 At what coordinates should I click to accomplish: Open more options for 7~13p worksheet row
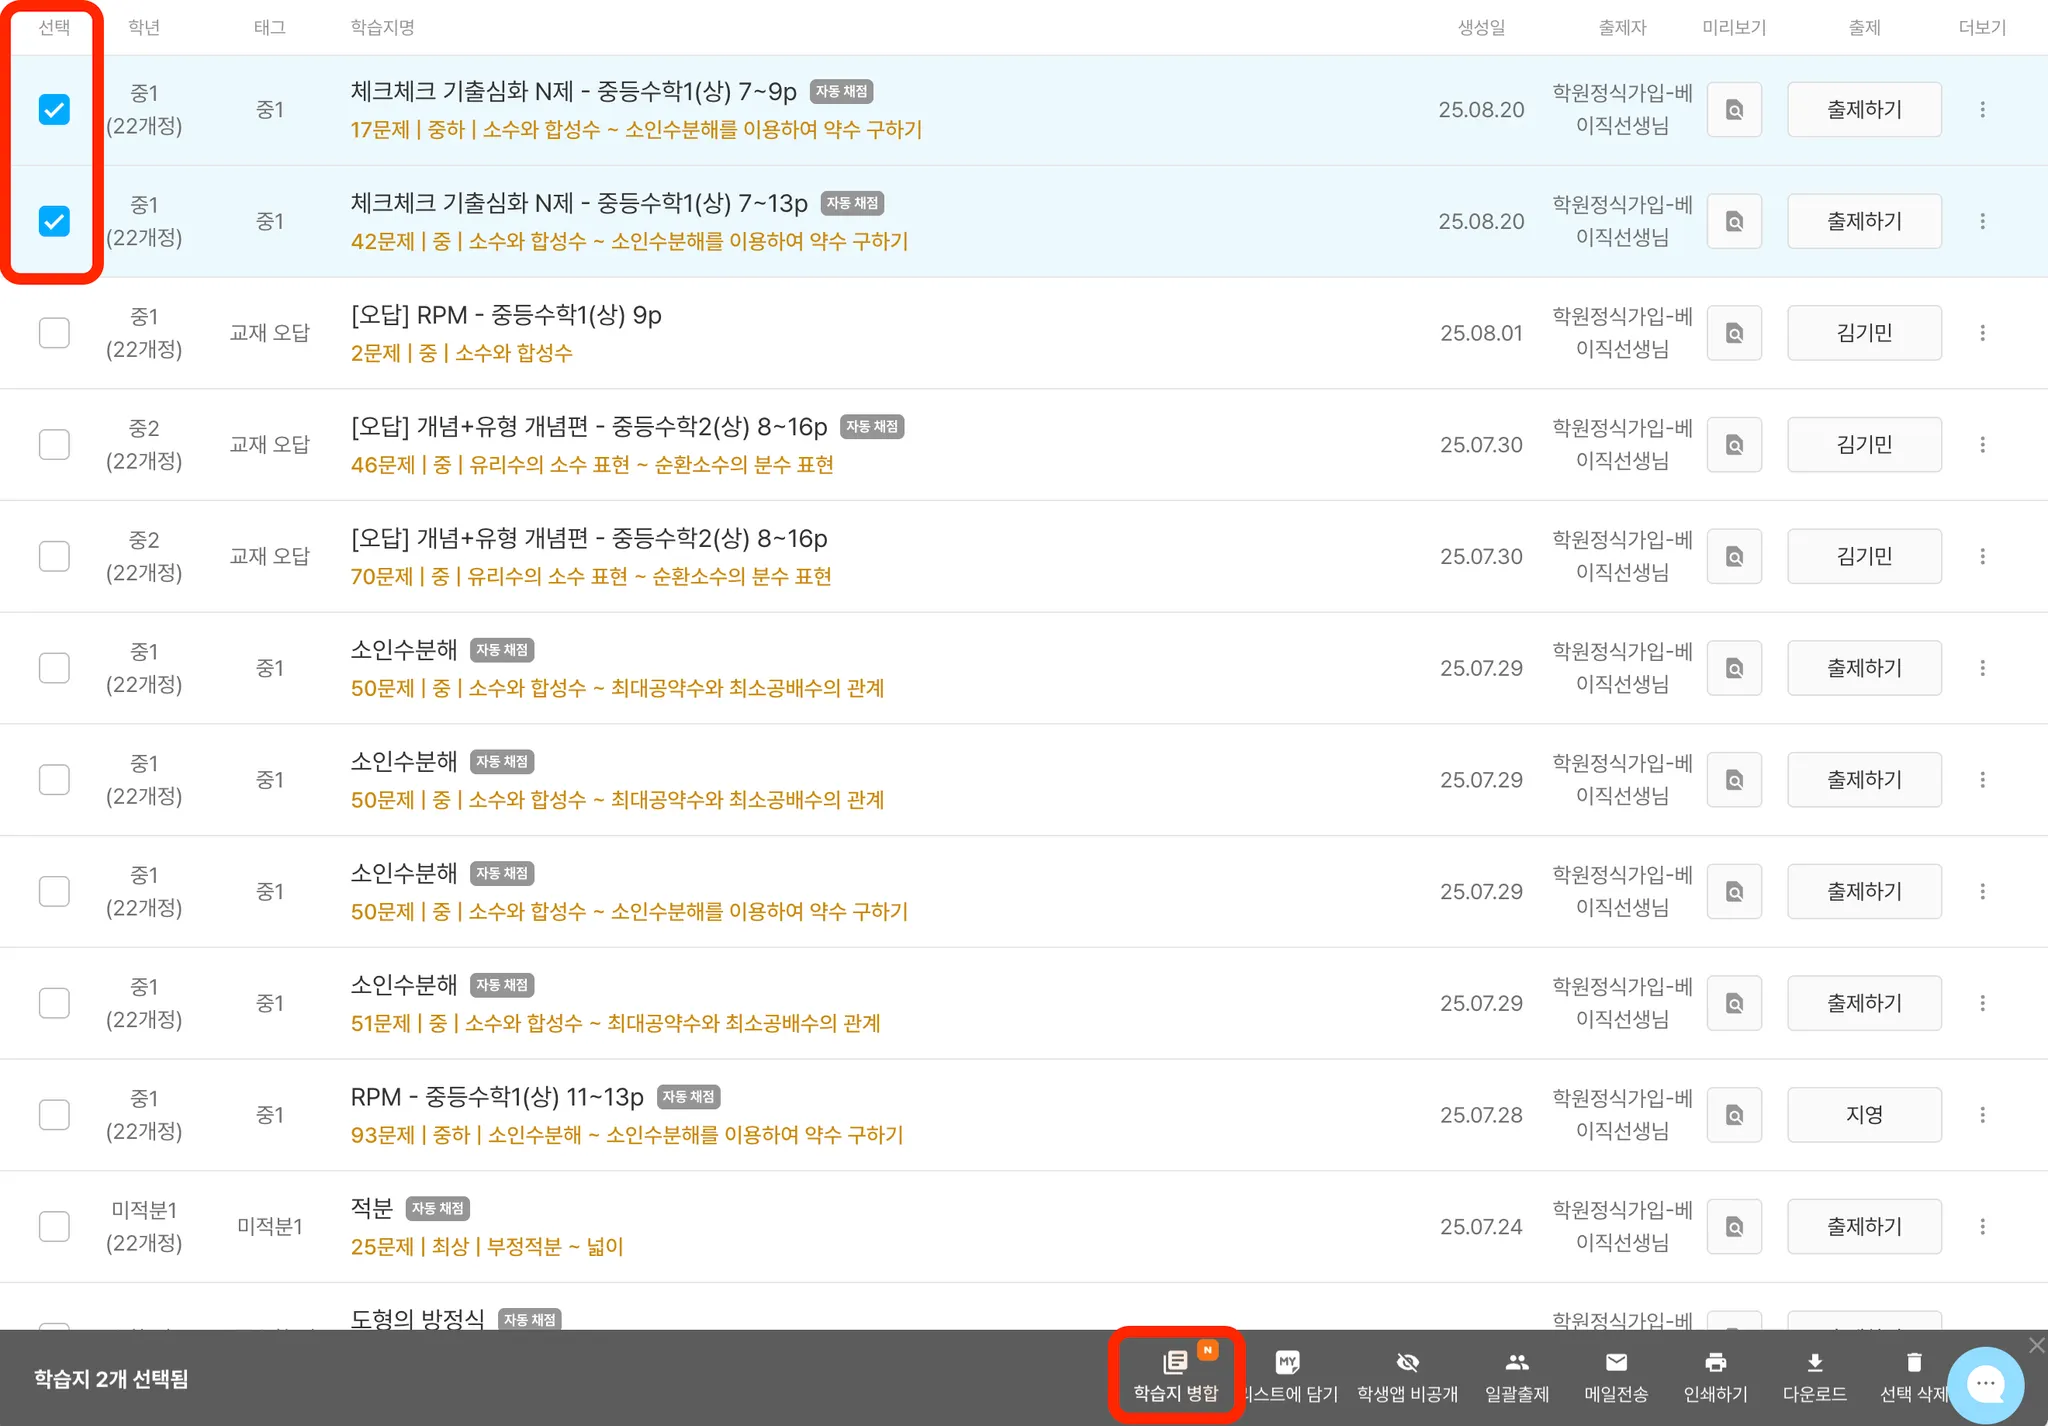(1982, 221)
